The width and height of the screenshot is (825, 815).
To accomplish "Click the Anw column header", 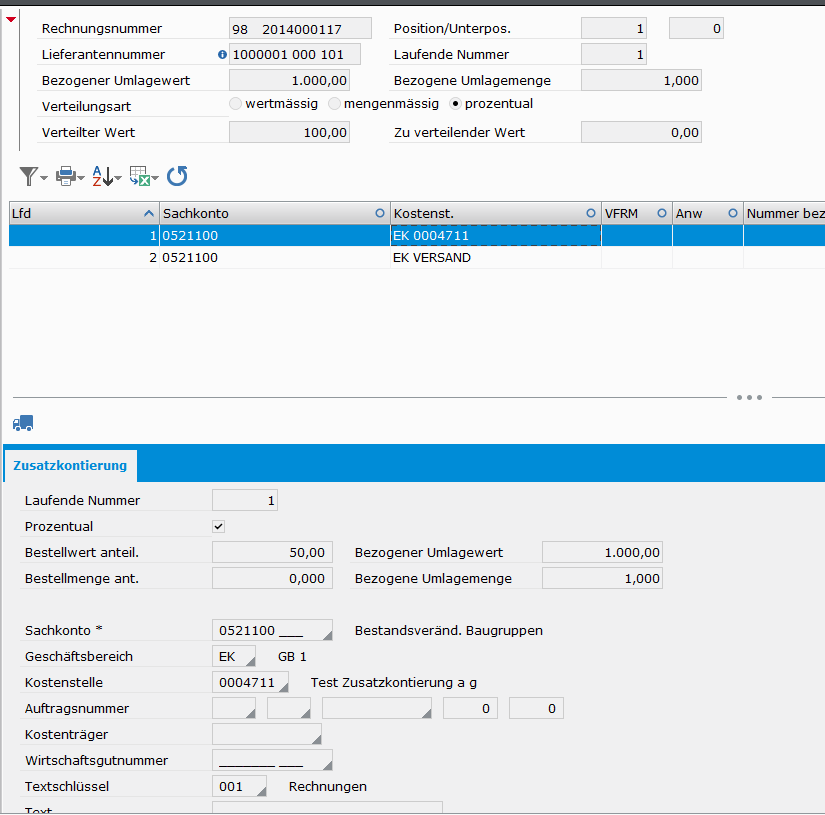I will point(708,214).
